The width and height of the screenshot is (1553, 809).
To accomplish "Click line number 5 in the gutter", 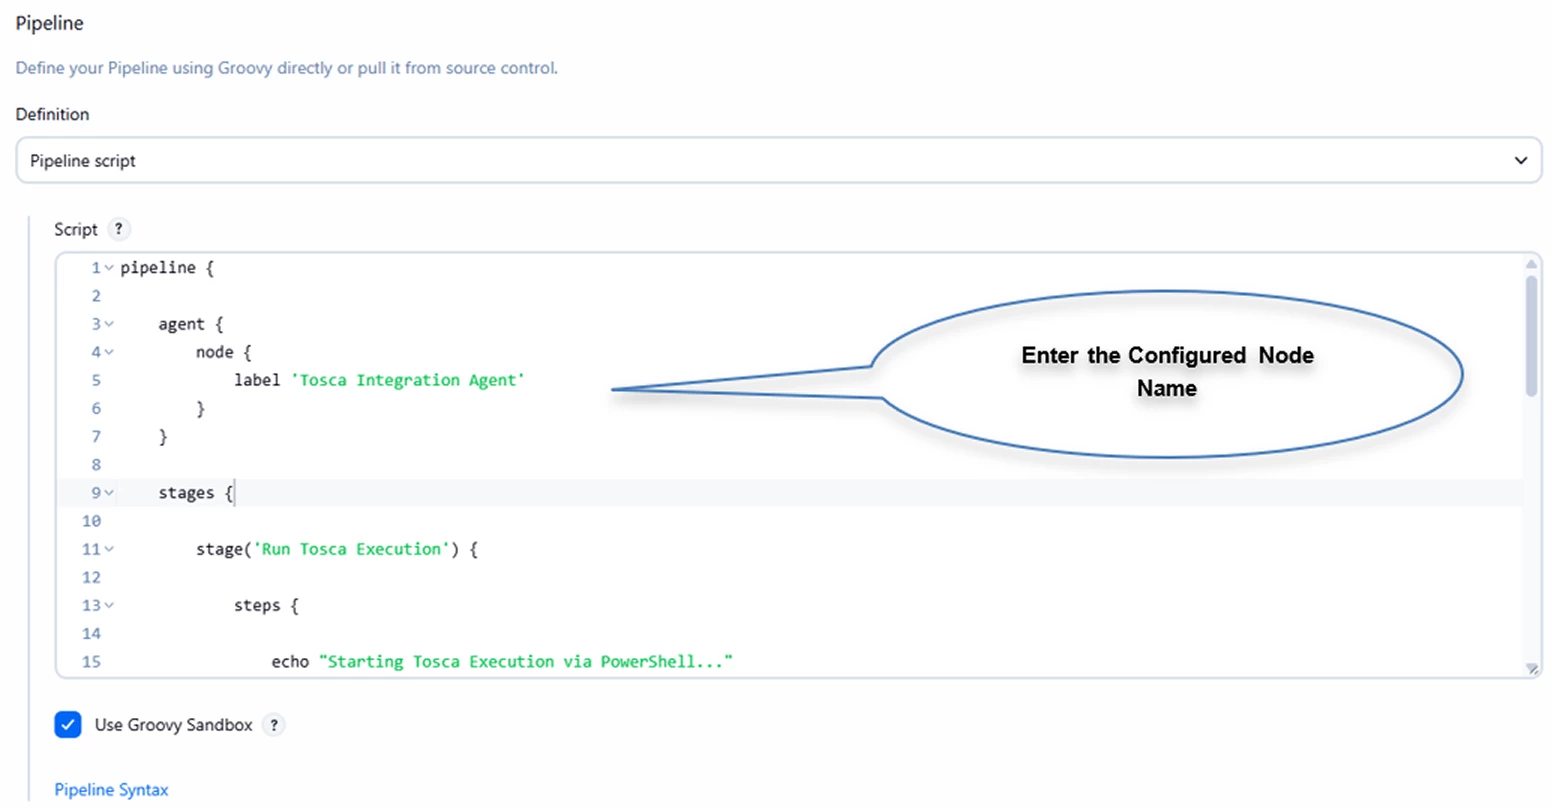I will 96,380.
